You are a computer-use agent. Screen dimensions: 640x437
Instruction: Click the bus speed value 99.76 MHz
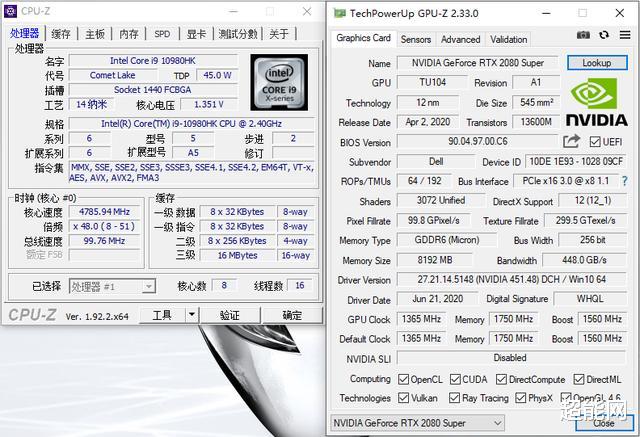click(x=104, y=241)
